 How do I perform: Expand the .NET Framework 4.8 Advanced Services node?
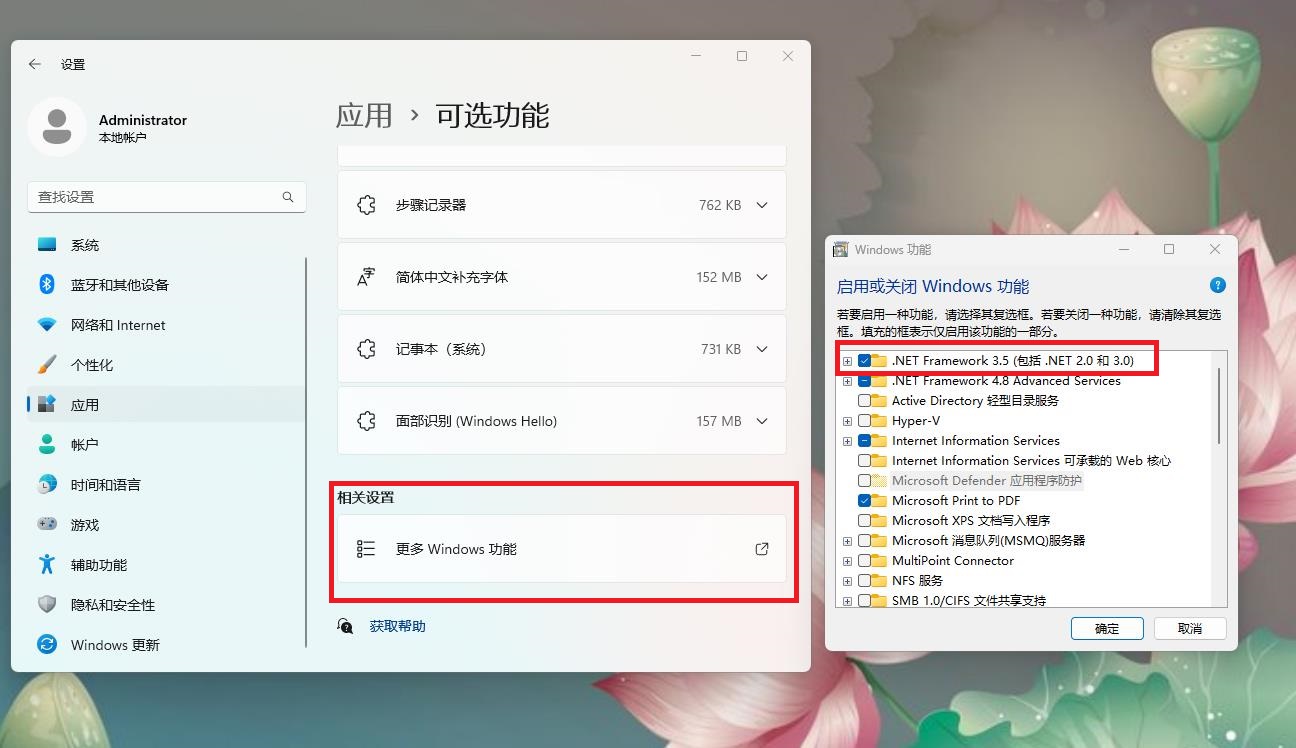(x=847, y=381)
